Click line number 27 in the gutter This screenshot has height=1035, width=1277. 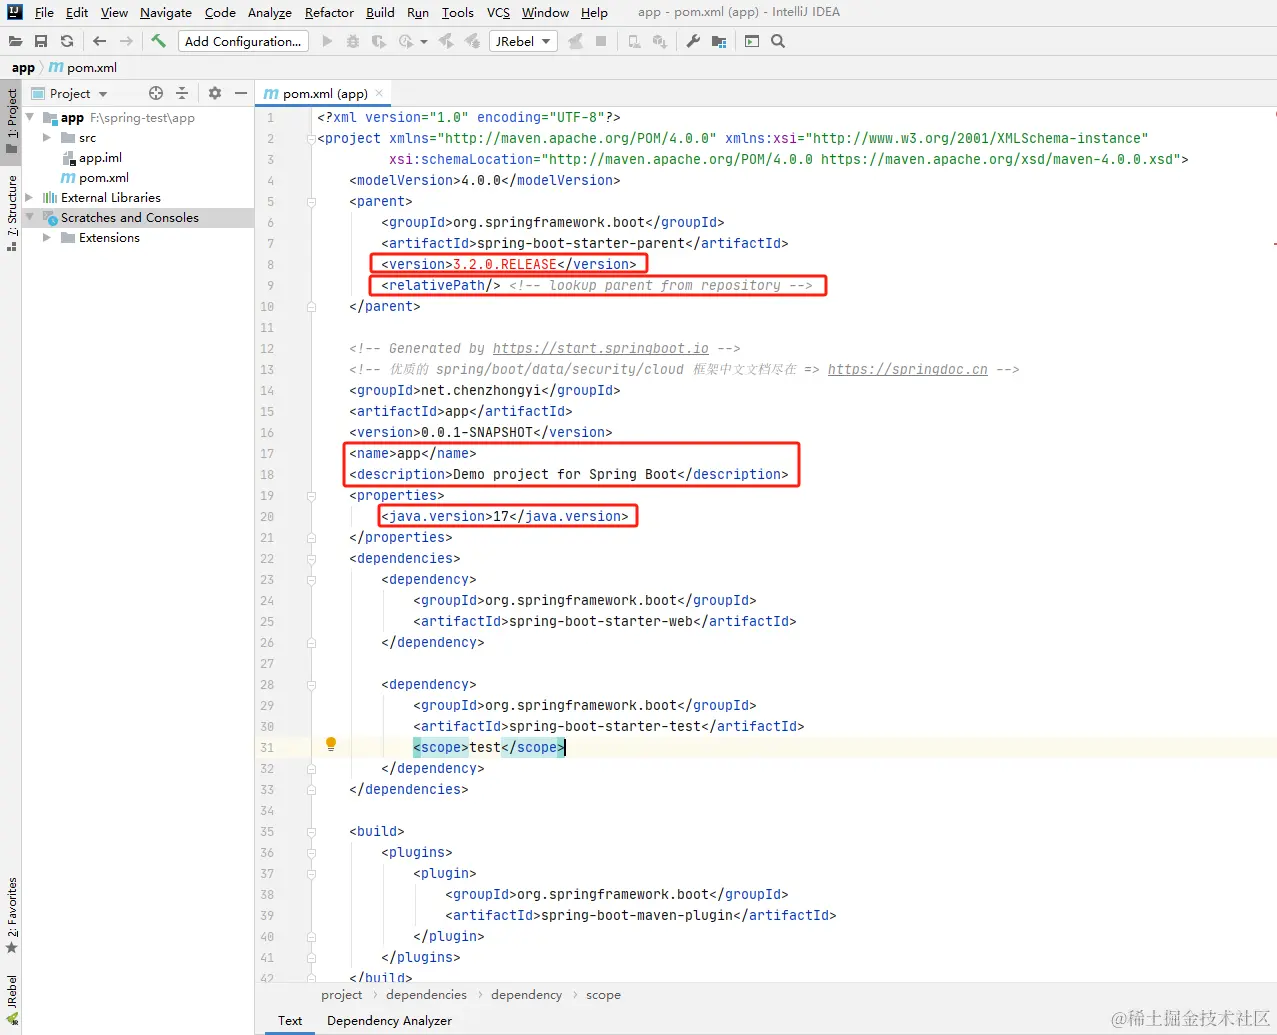point(267,664)
